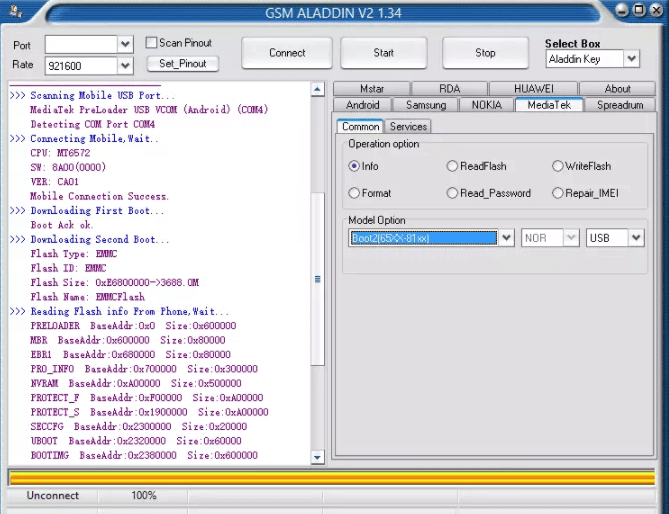Click the 'Downloading Second Boot...' log line

[100, 239]
